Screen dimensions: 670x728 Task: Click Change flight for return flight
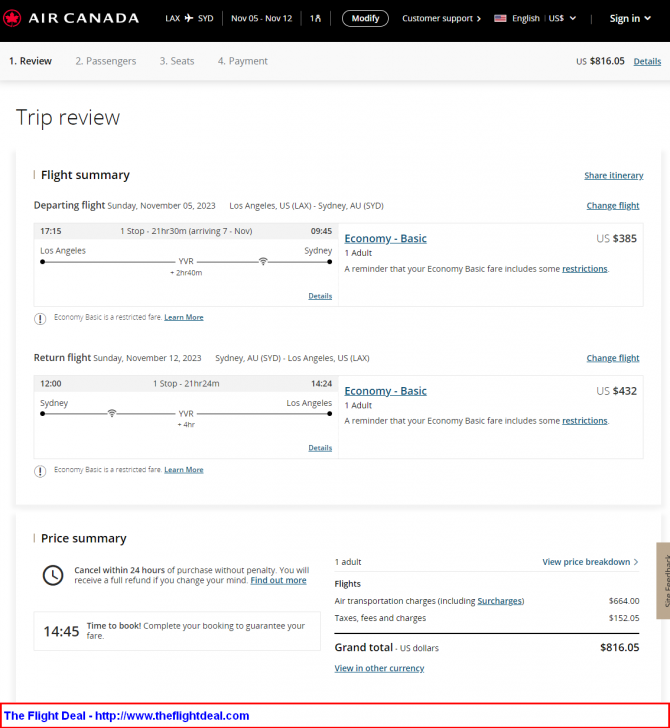[612, 358]
